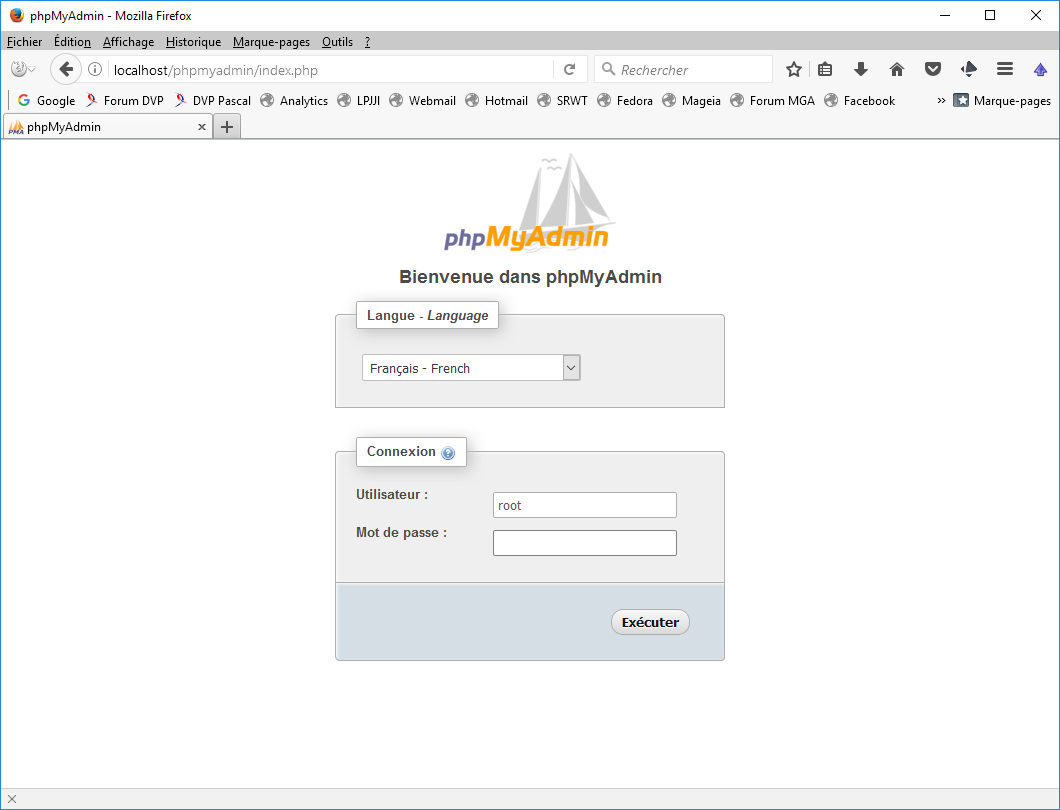Open the Firefox hamburger menu
Image resolution: width=1060 pixels, height=810 pixels.
pyautogui.click(x=1005, y=69)
